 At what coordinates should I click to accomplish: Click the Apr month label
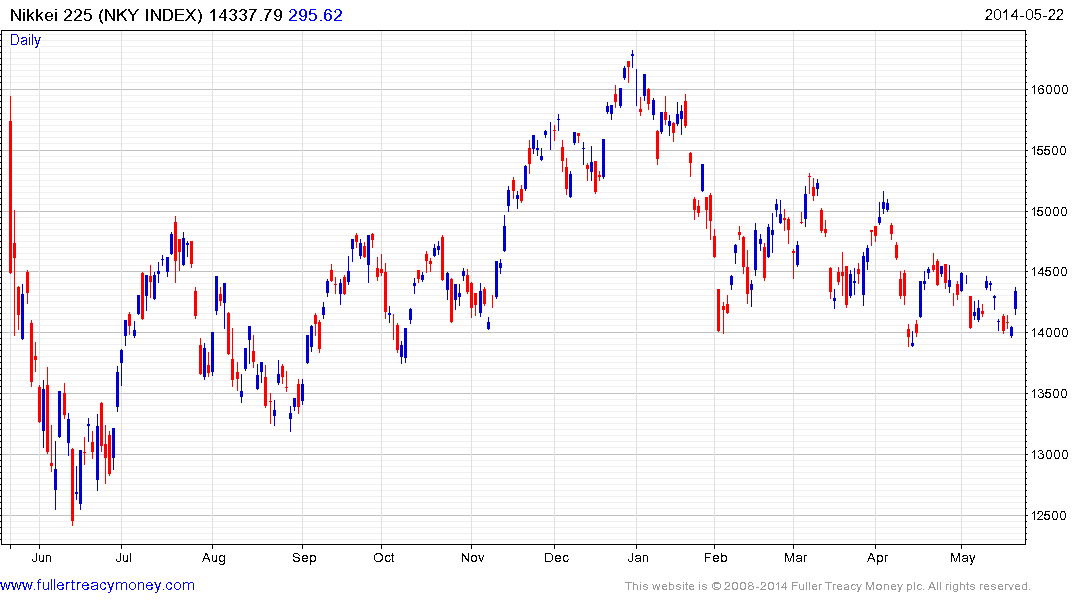(x=878, y=557)
